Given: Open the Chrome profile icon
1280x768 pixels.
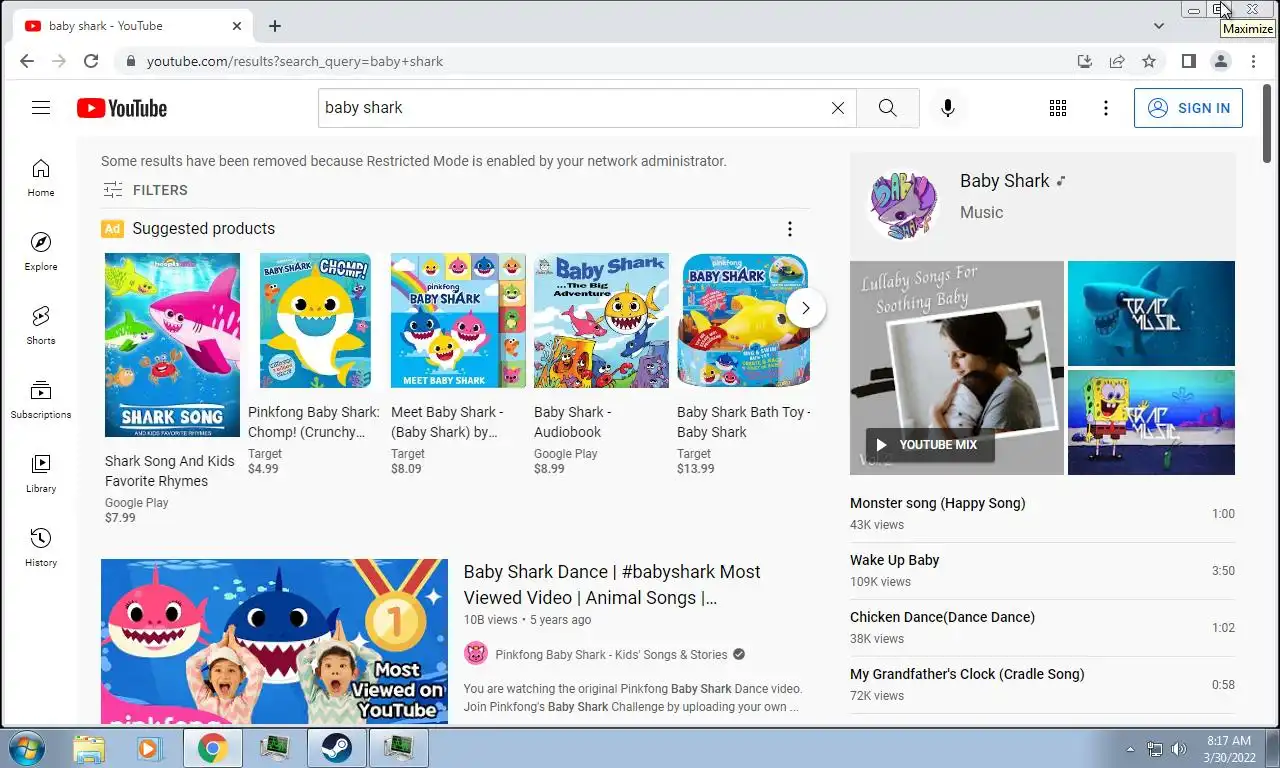Looking at the screenshot, I should coord(1221,61).
